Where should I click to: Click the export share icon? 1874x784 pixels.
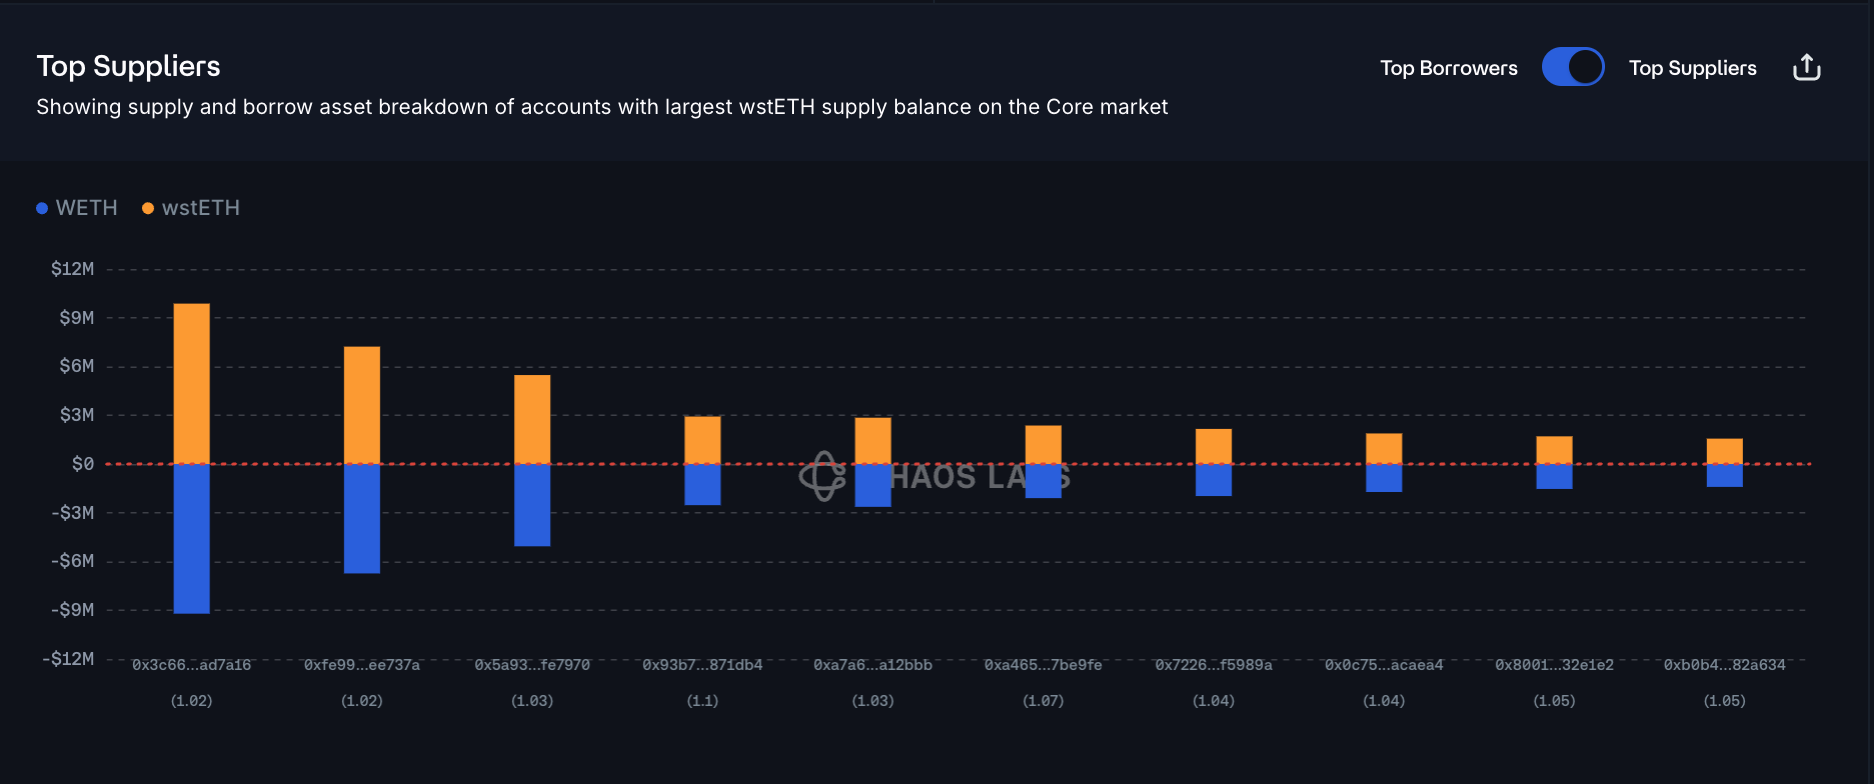pos(1806,68)
